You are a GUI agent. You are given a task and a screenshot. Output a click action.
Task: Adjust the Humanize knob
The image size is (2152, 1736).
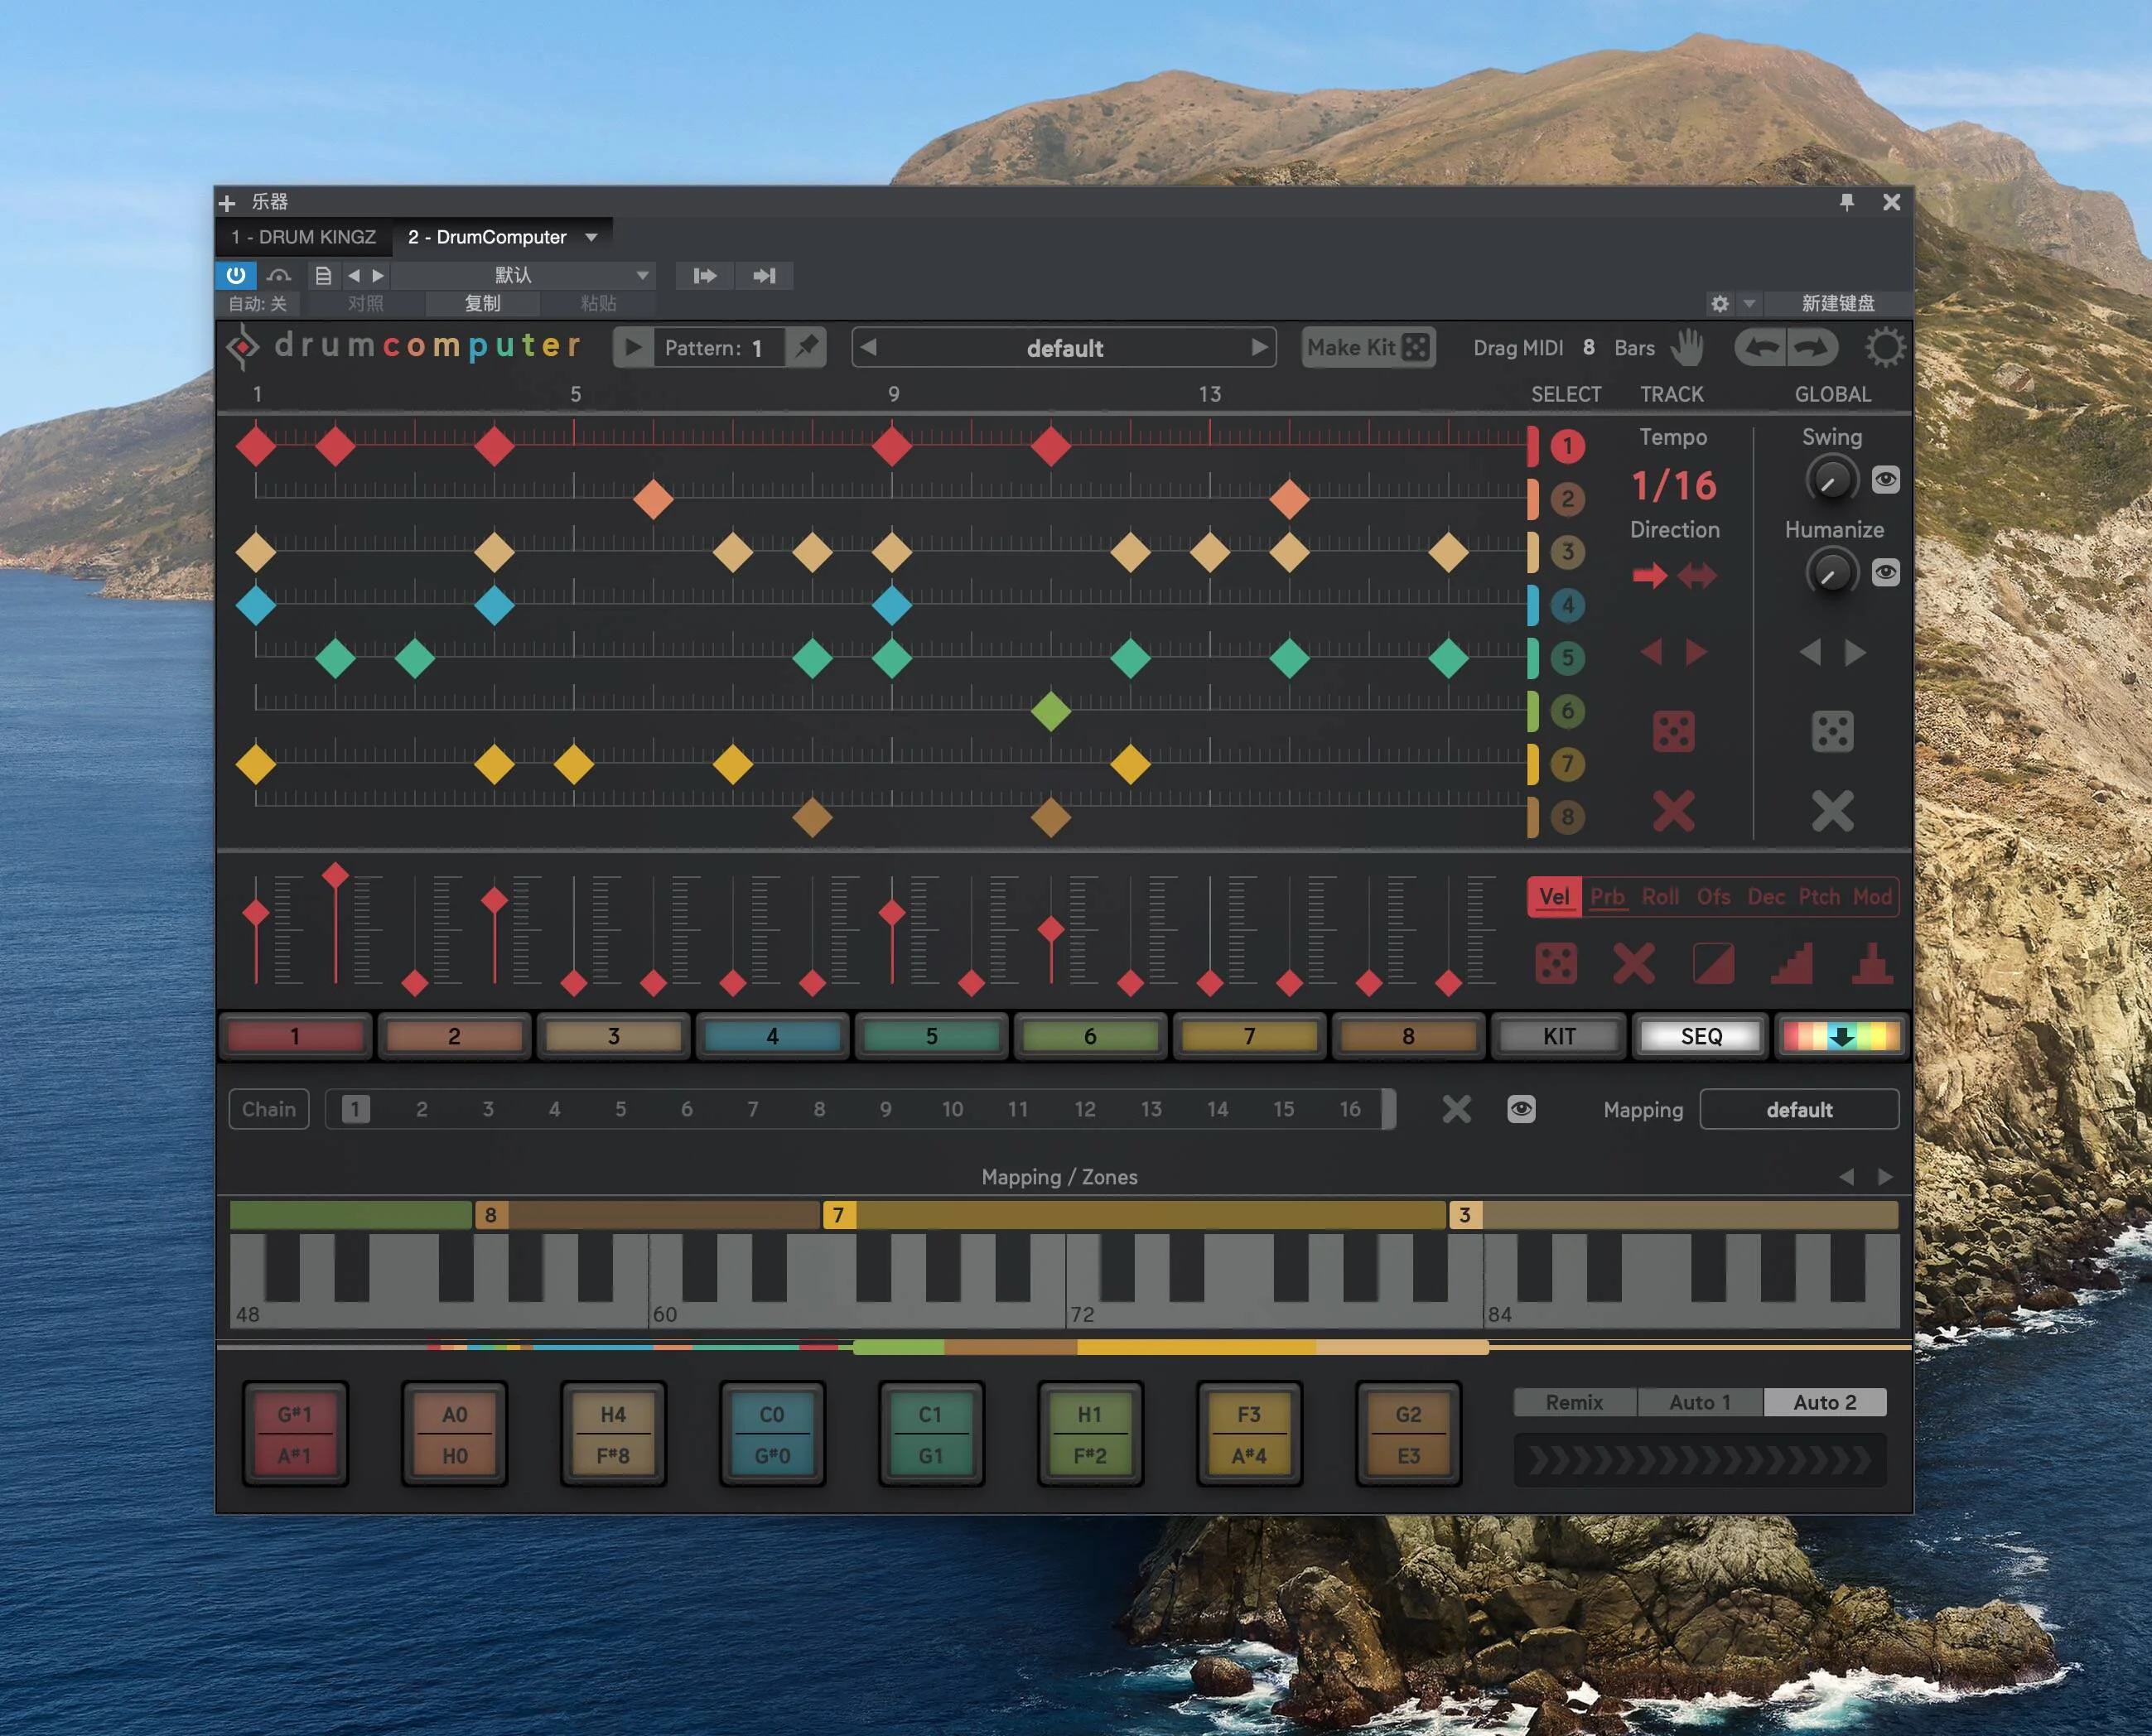(x=1831, y=573)
